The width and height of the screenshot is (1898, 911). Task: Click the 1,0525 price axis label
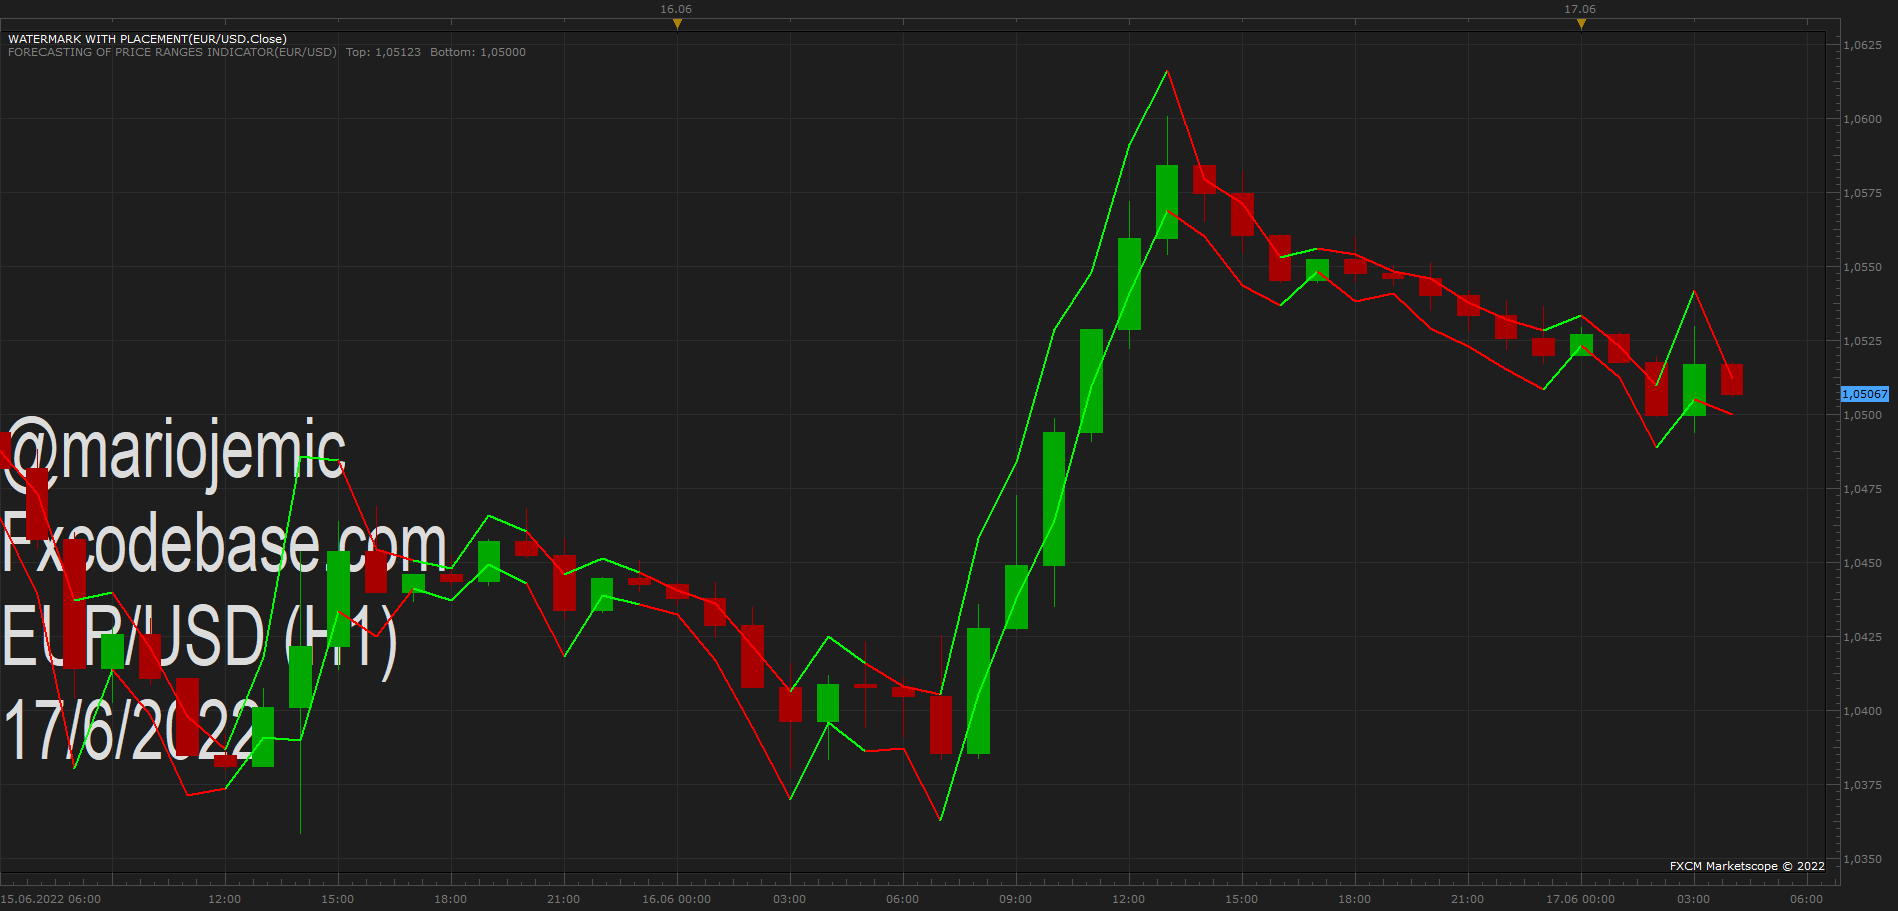(1862, 341)
